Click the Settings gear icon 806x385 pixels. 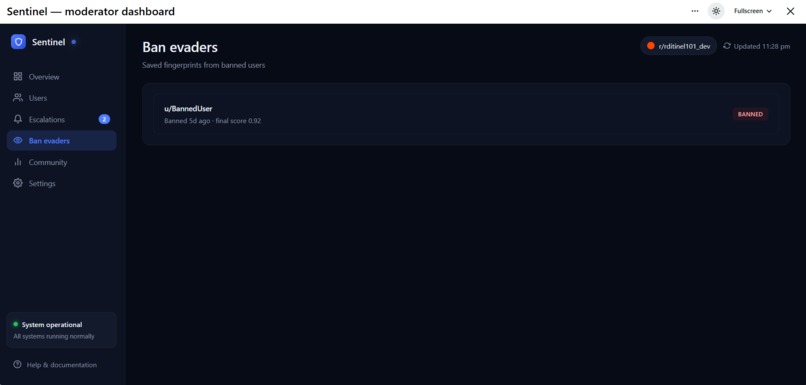(18, 183)
